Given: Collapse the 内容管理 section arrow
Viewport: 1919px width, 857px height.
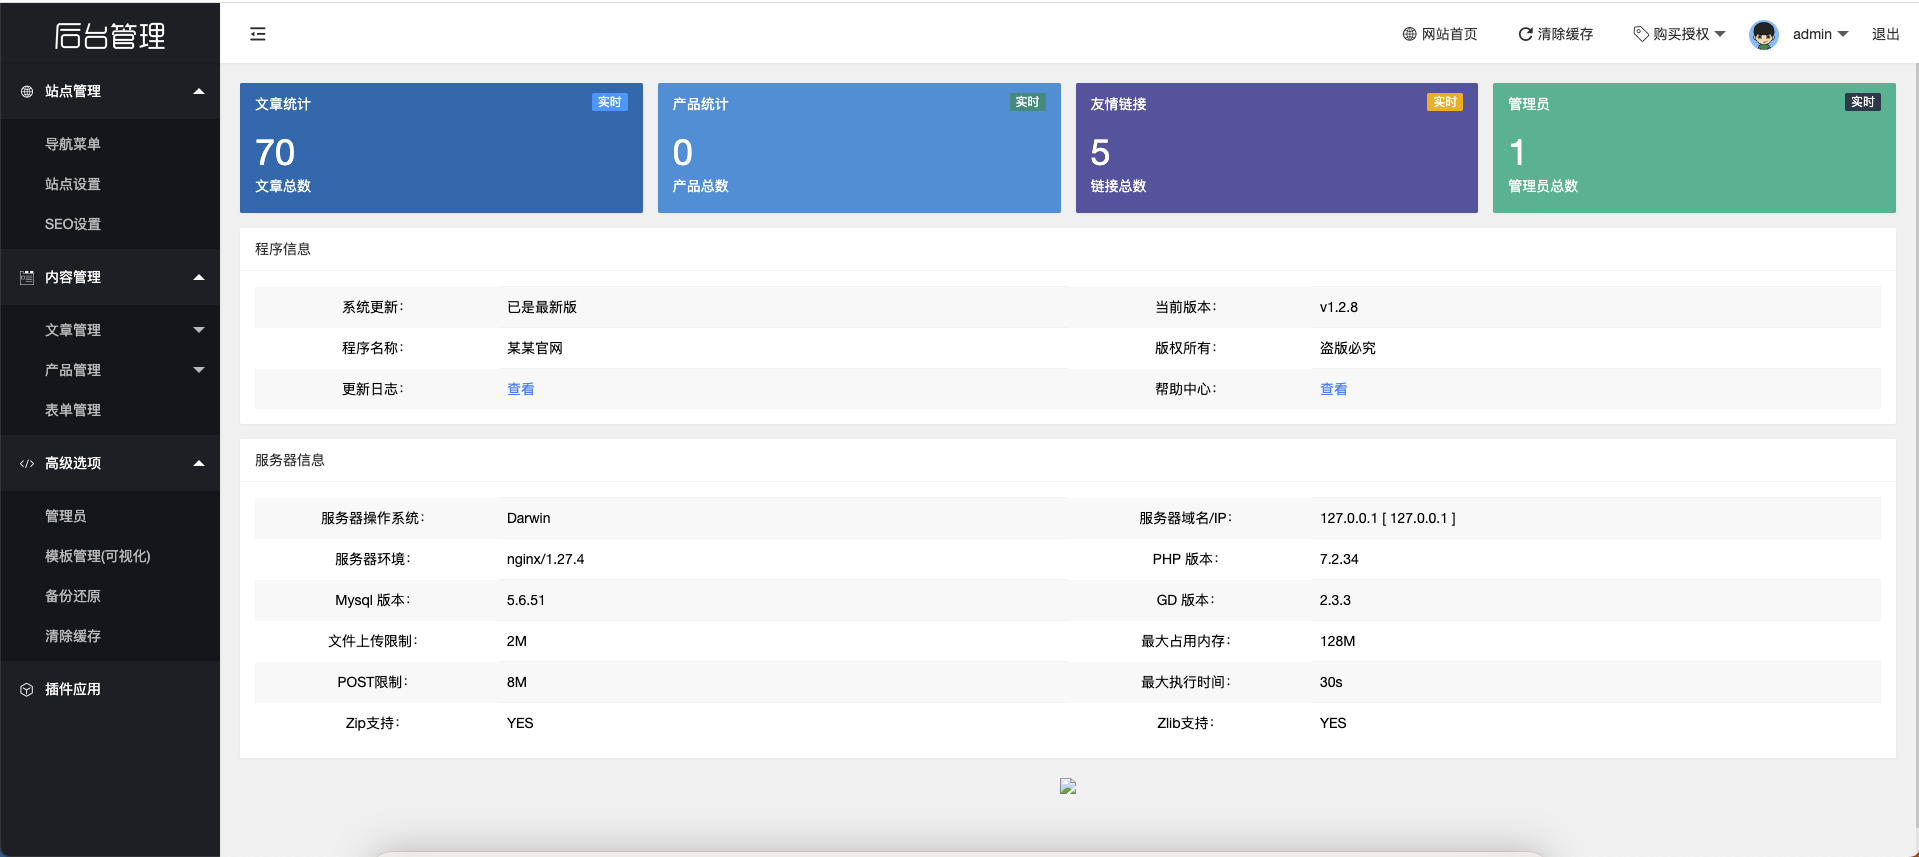Looking at the screenshot, I should [x=199, y=277].
